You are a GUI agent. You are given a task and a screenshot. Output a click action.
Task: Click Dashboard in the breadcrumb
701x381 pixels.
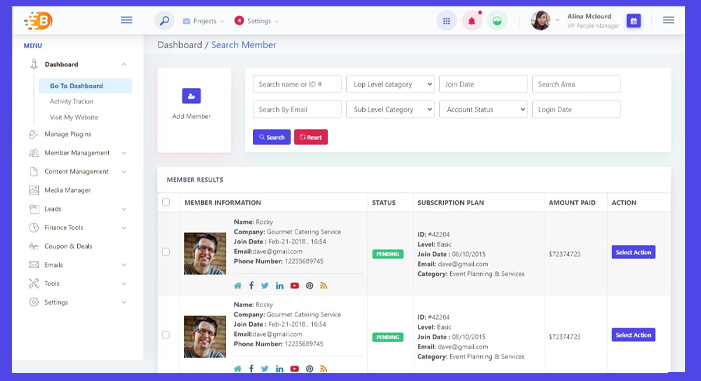[x=180, y=45]
